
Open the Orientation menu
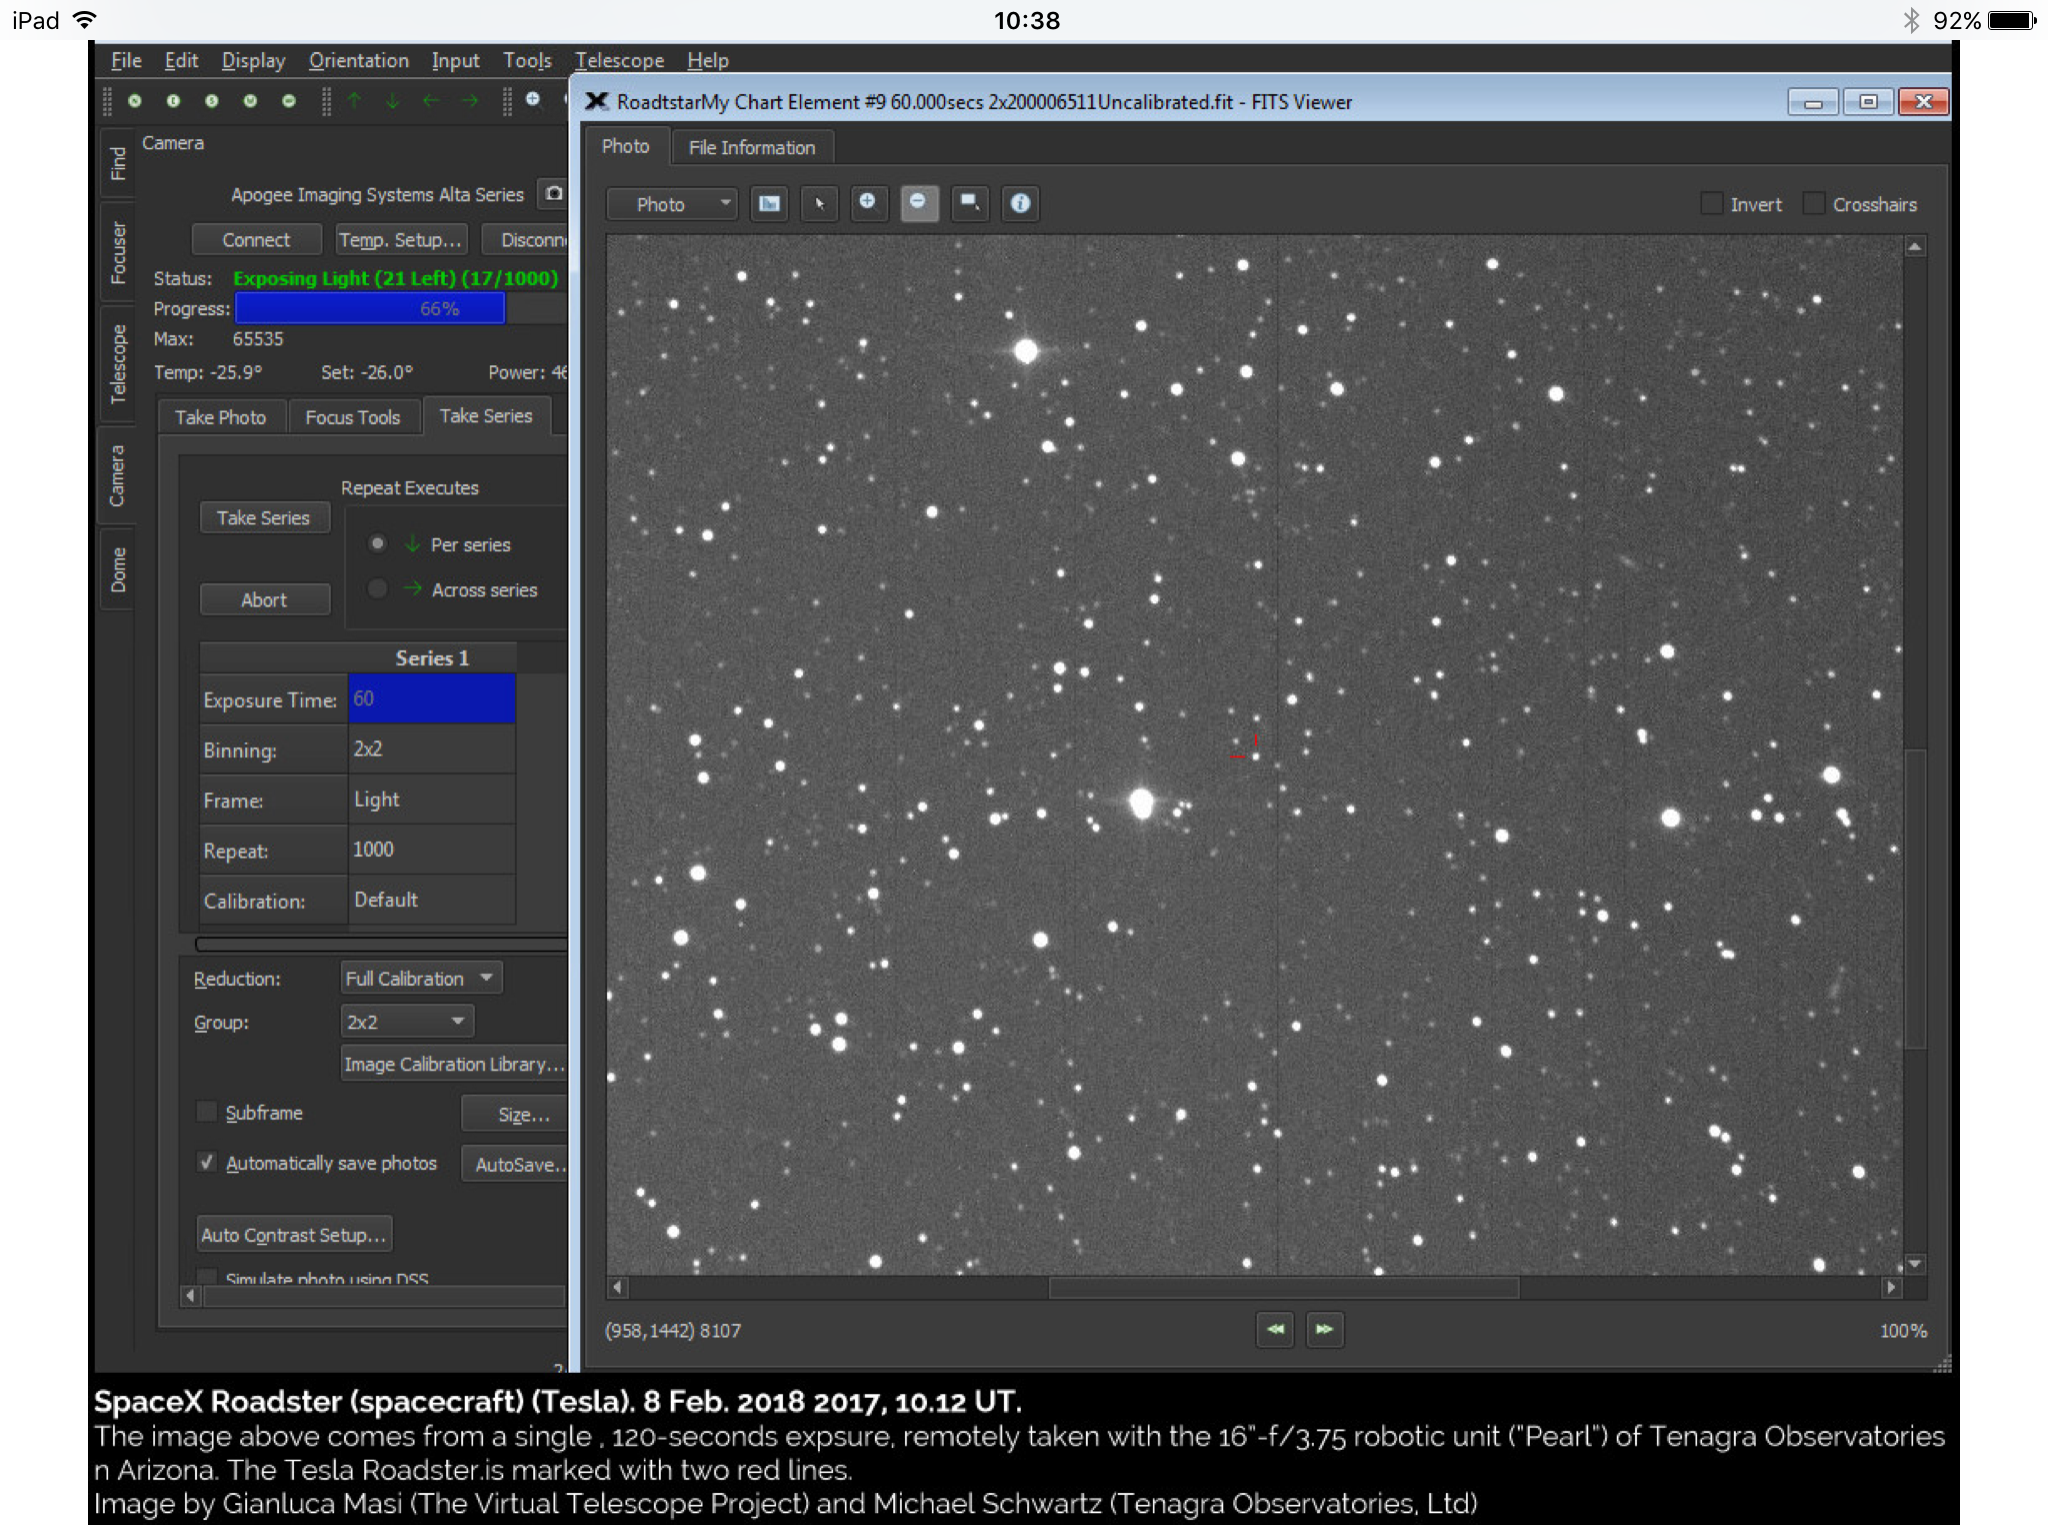click(359, 60)
